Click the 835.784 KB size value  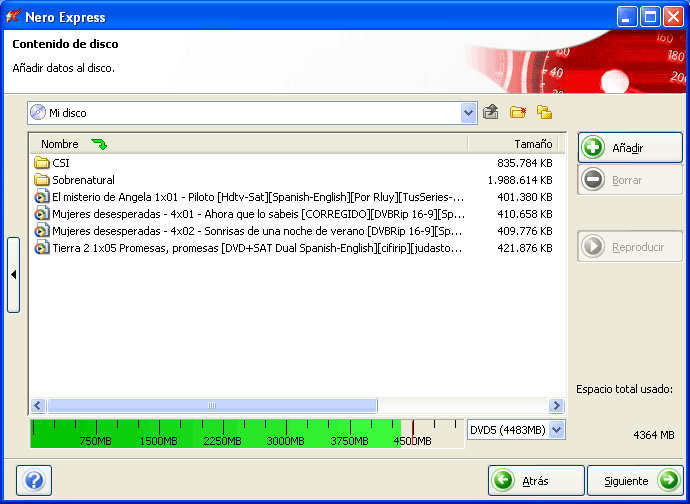click(525, 163)
